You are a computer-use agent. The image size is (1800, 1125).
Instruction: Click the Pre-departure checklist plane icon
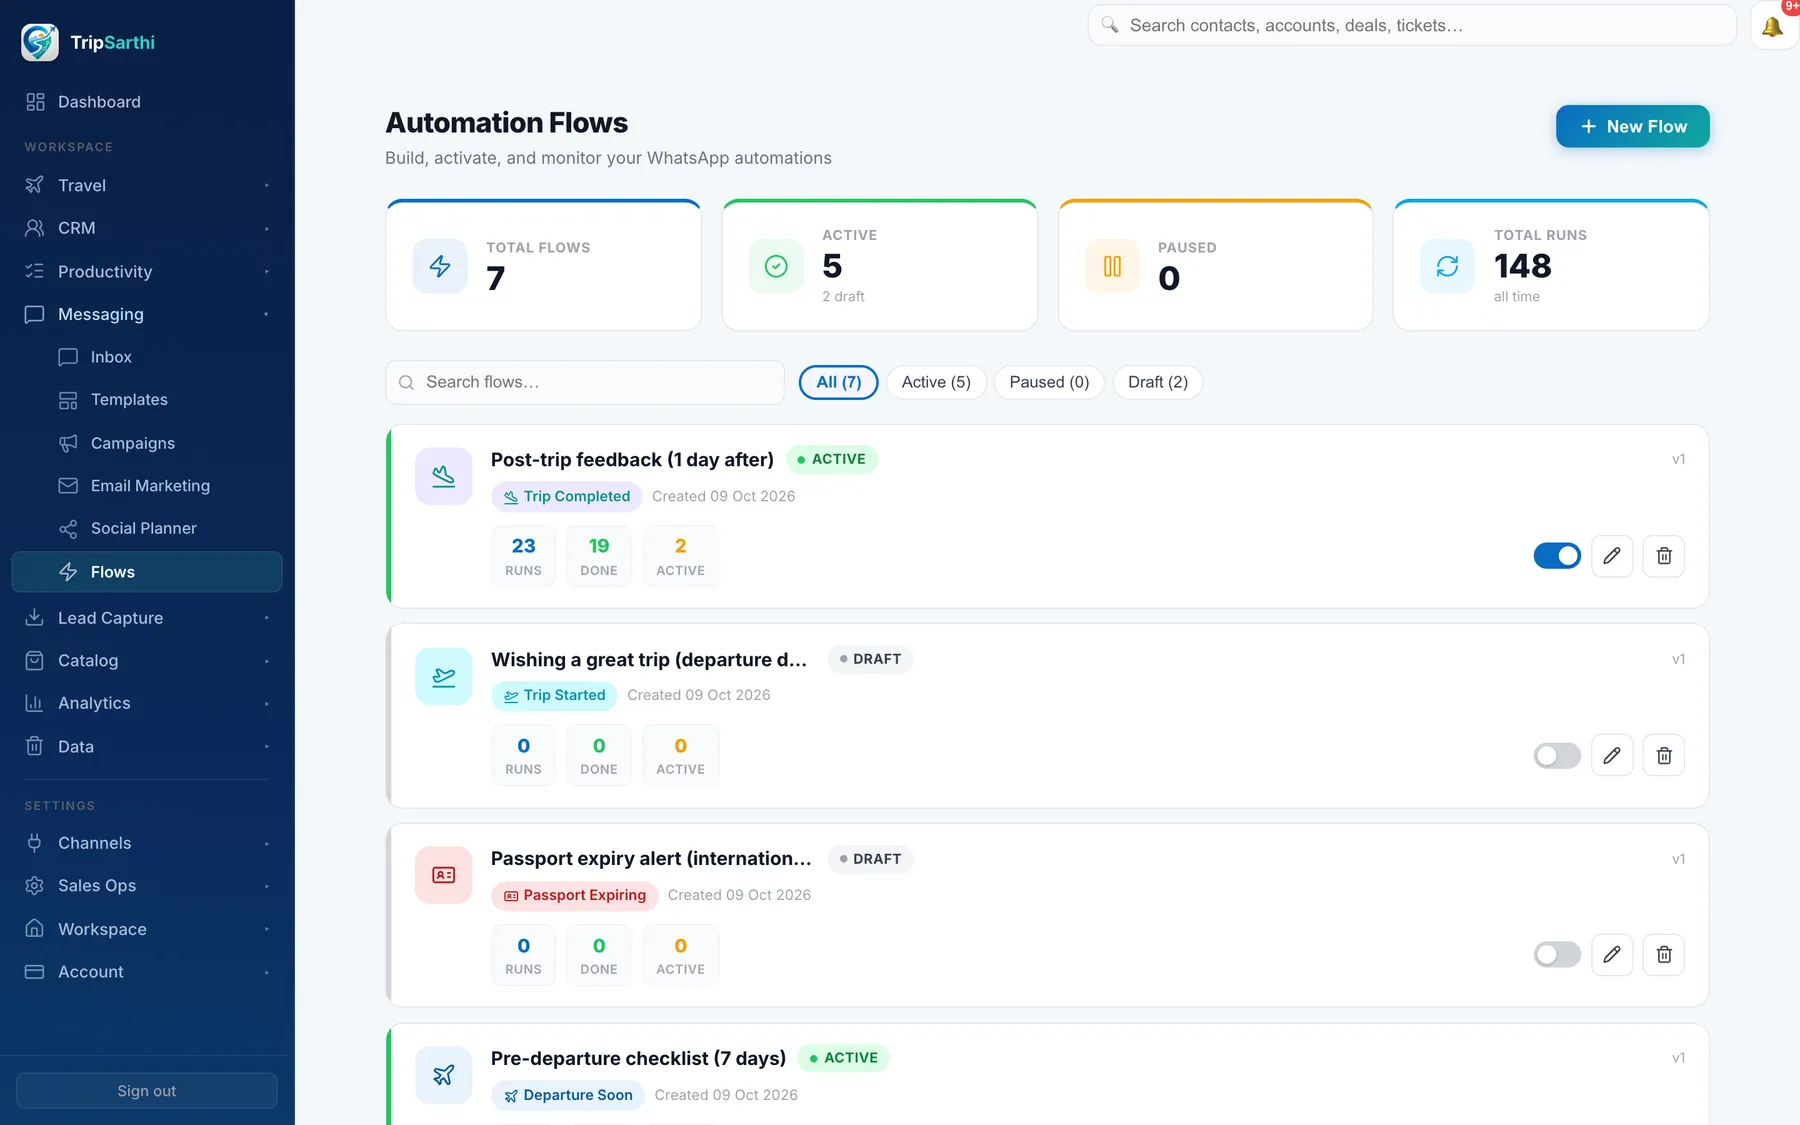(x=444, y=1075)
